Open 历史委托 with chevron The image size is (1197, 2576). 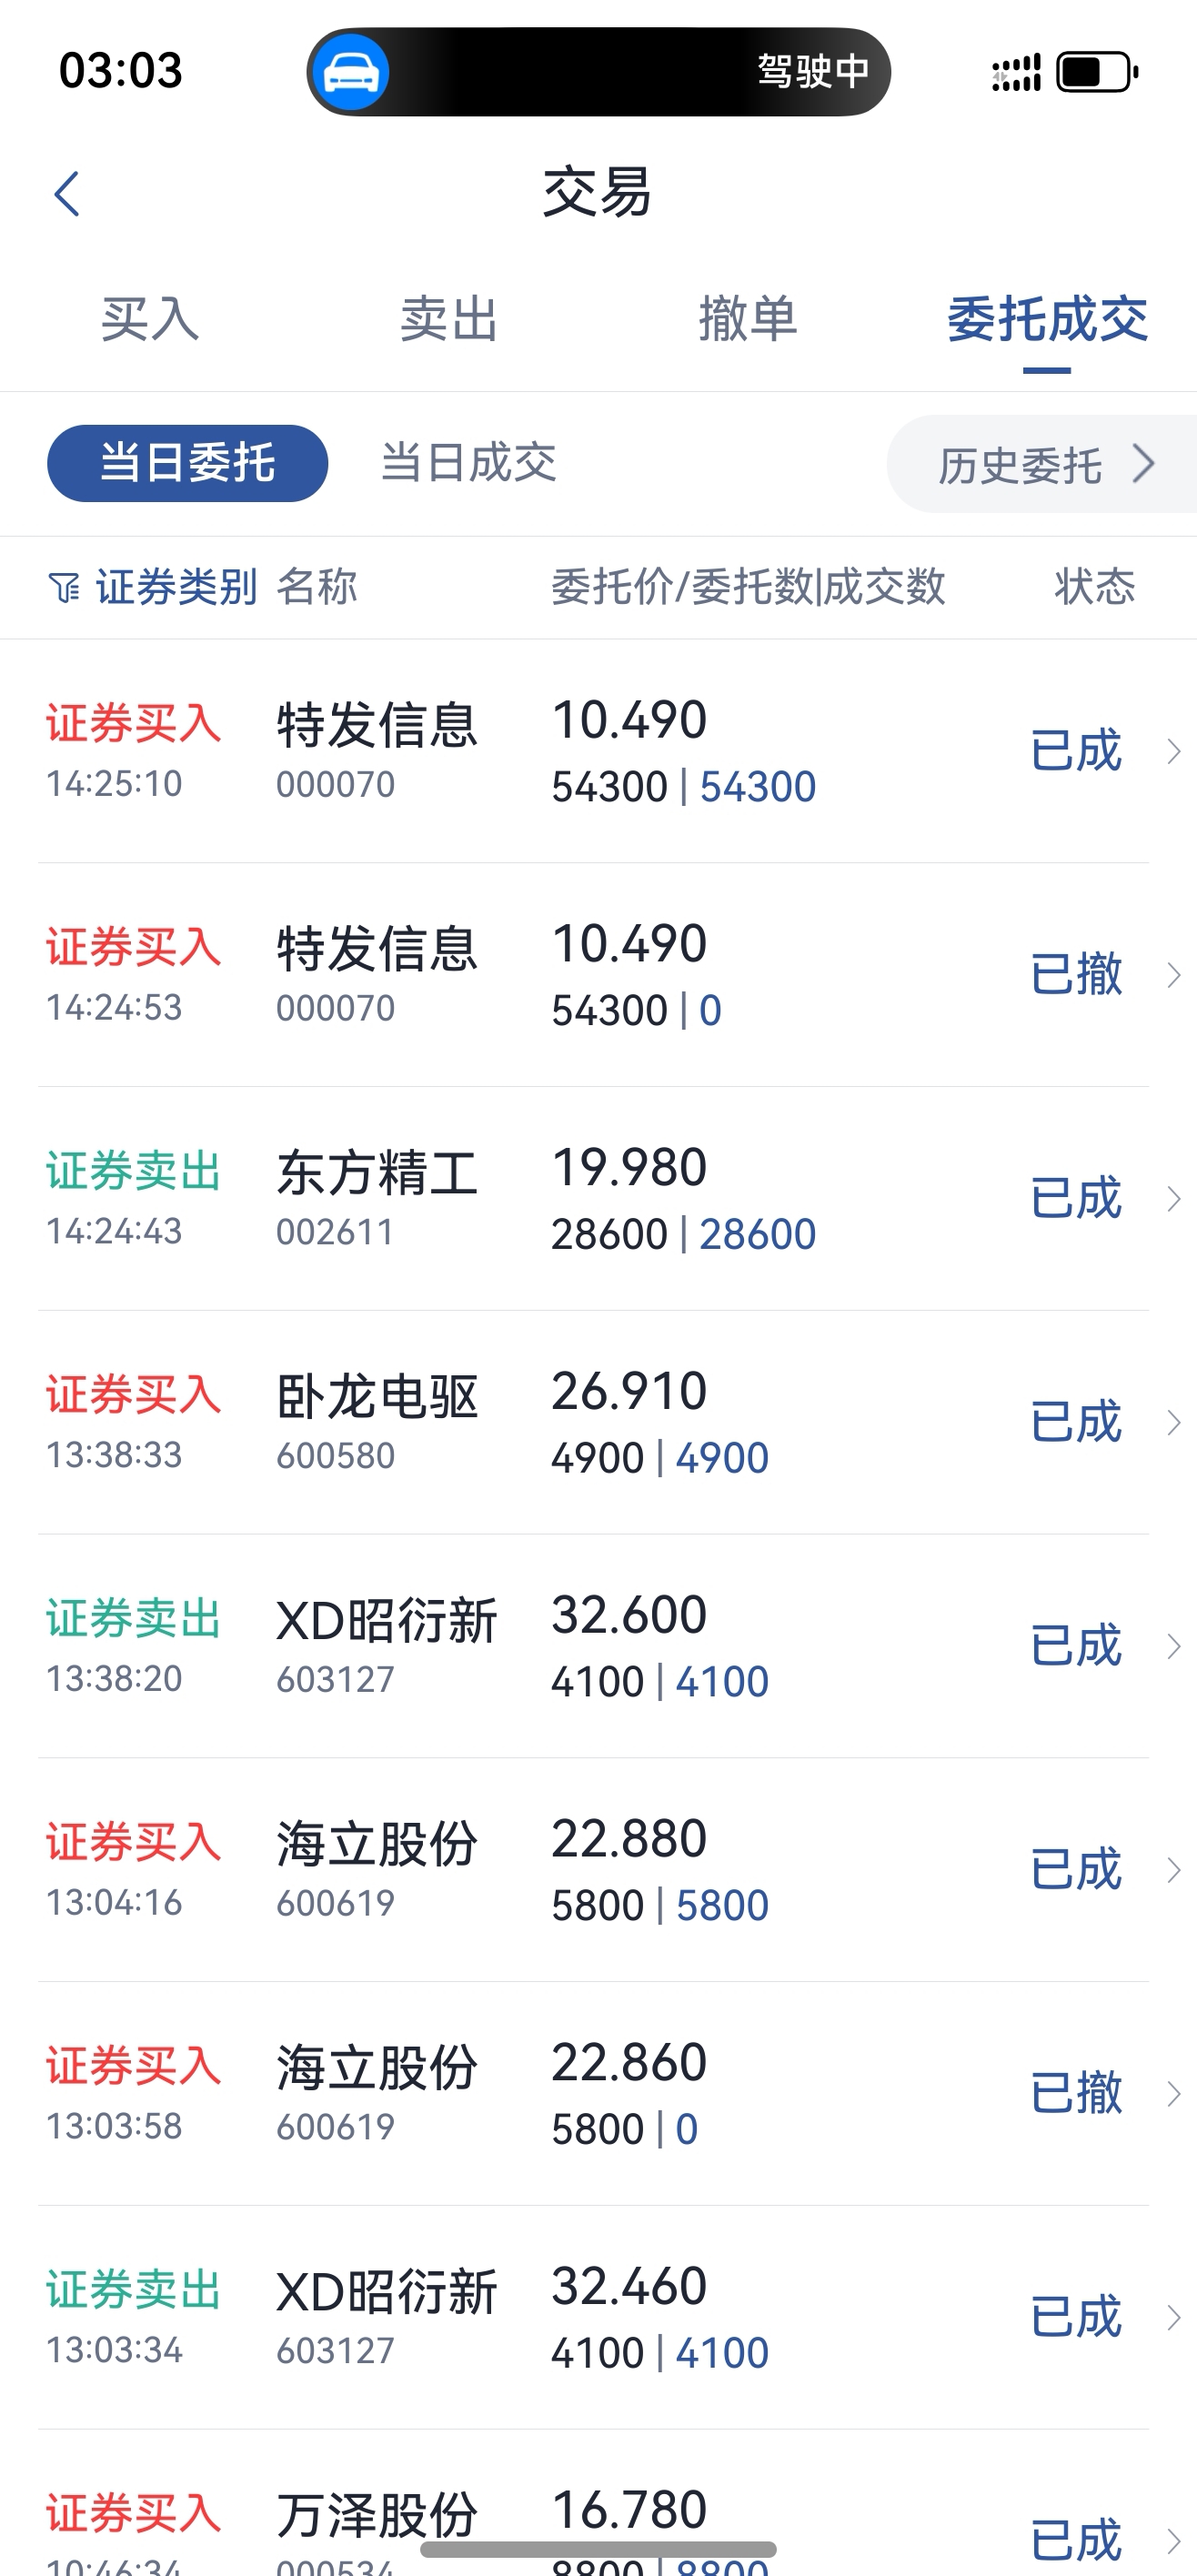coord(1042,464)
